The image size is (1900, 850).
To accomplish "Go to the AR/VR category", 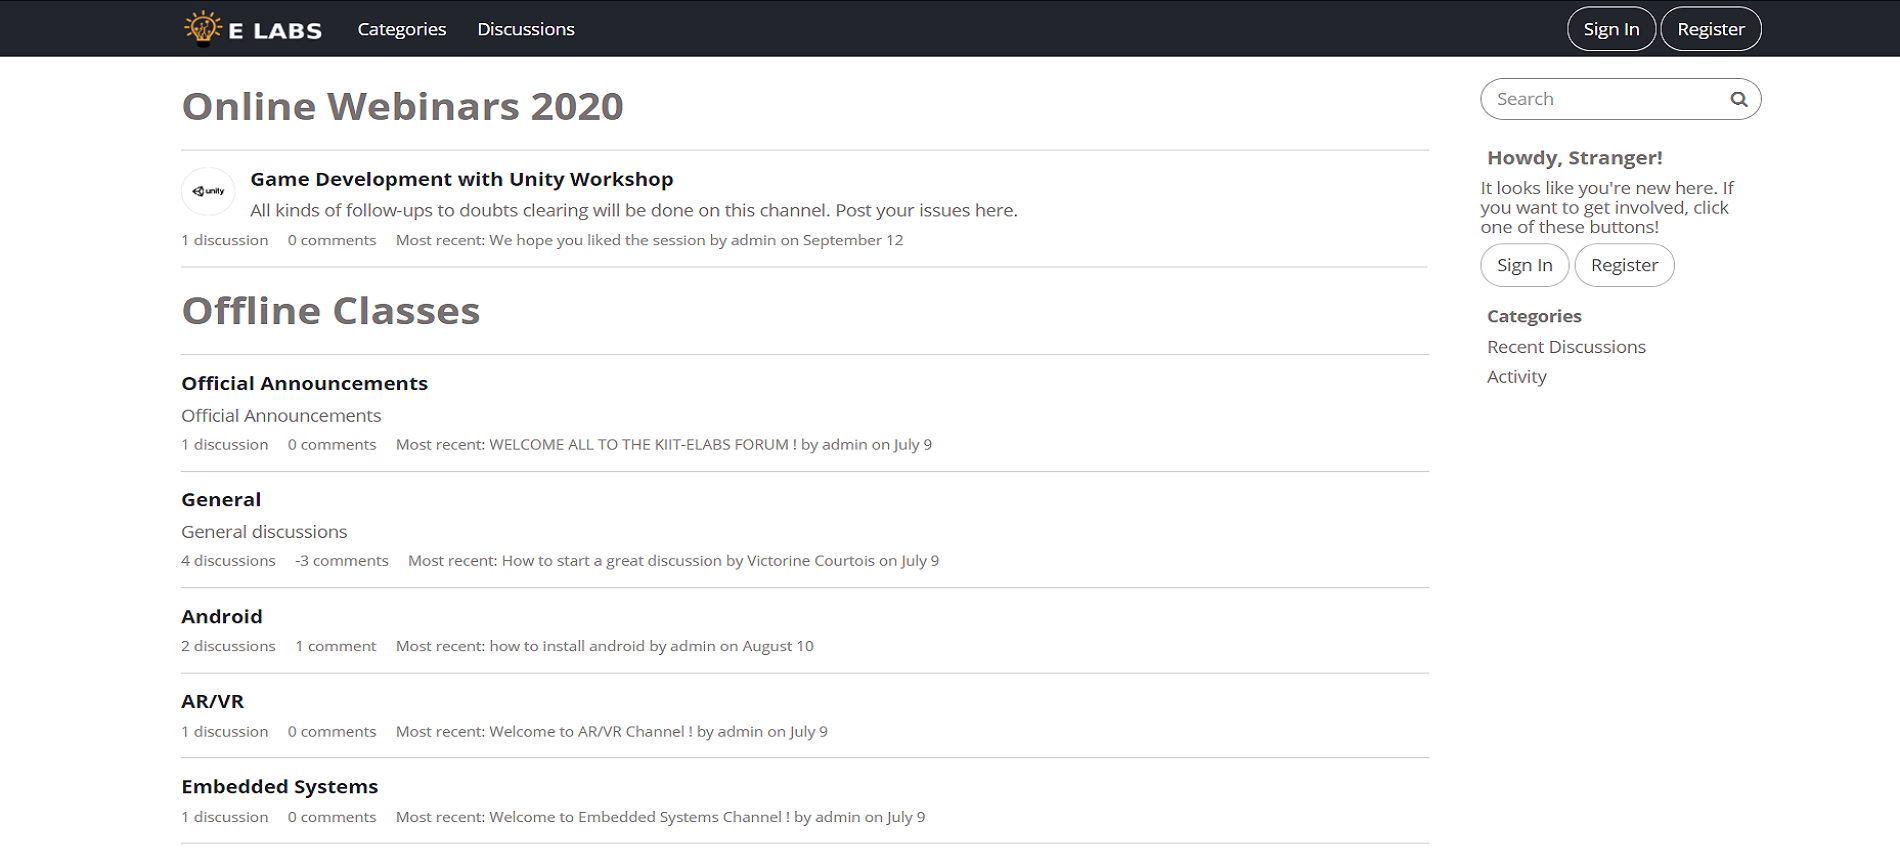I will pyautogui.click(x=212, y=701).
